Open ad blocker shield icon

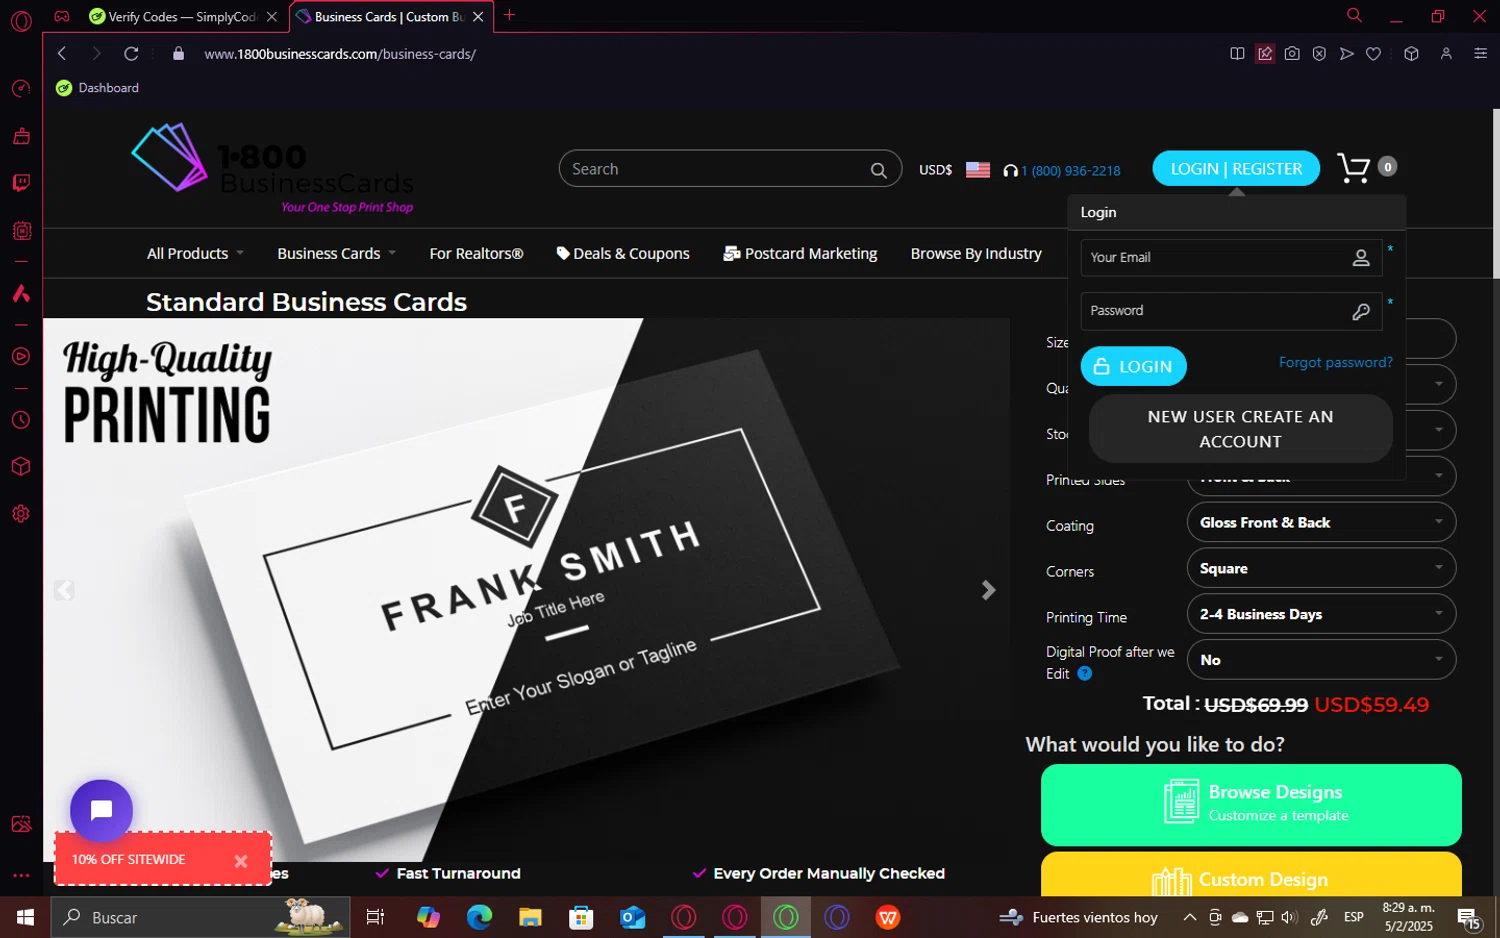pos(1319,54)
